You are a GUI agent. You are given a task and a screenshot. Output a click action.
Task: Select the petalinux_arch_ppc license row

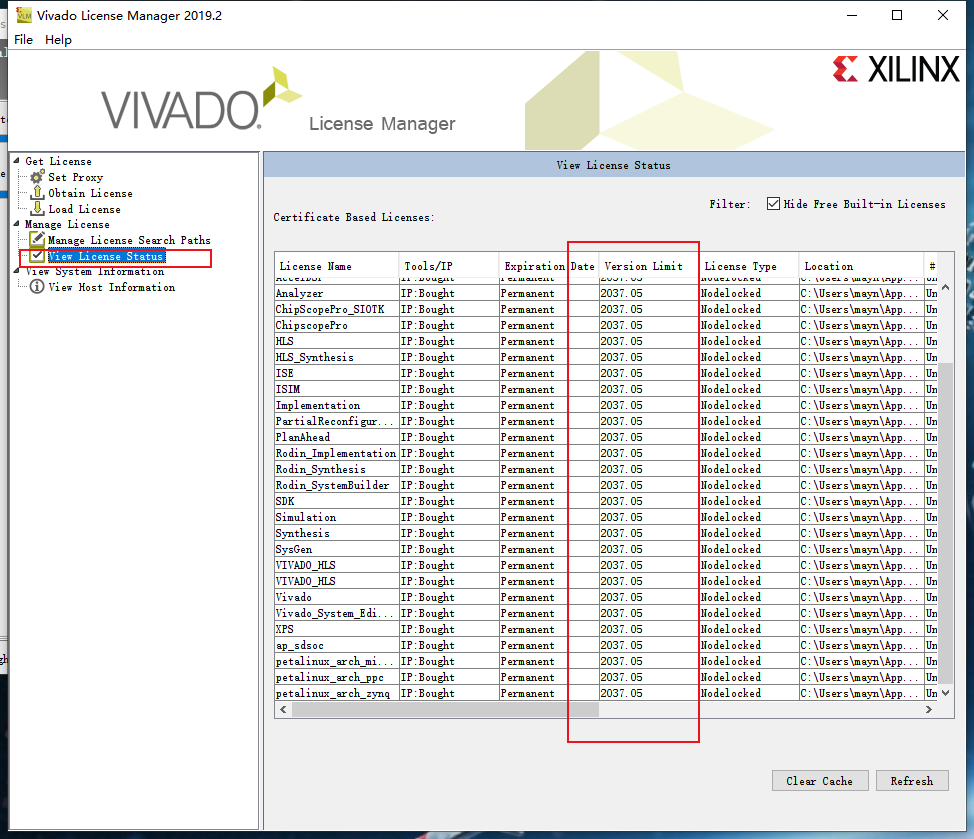point(606,678)
